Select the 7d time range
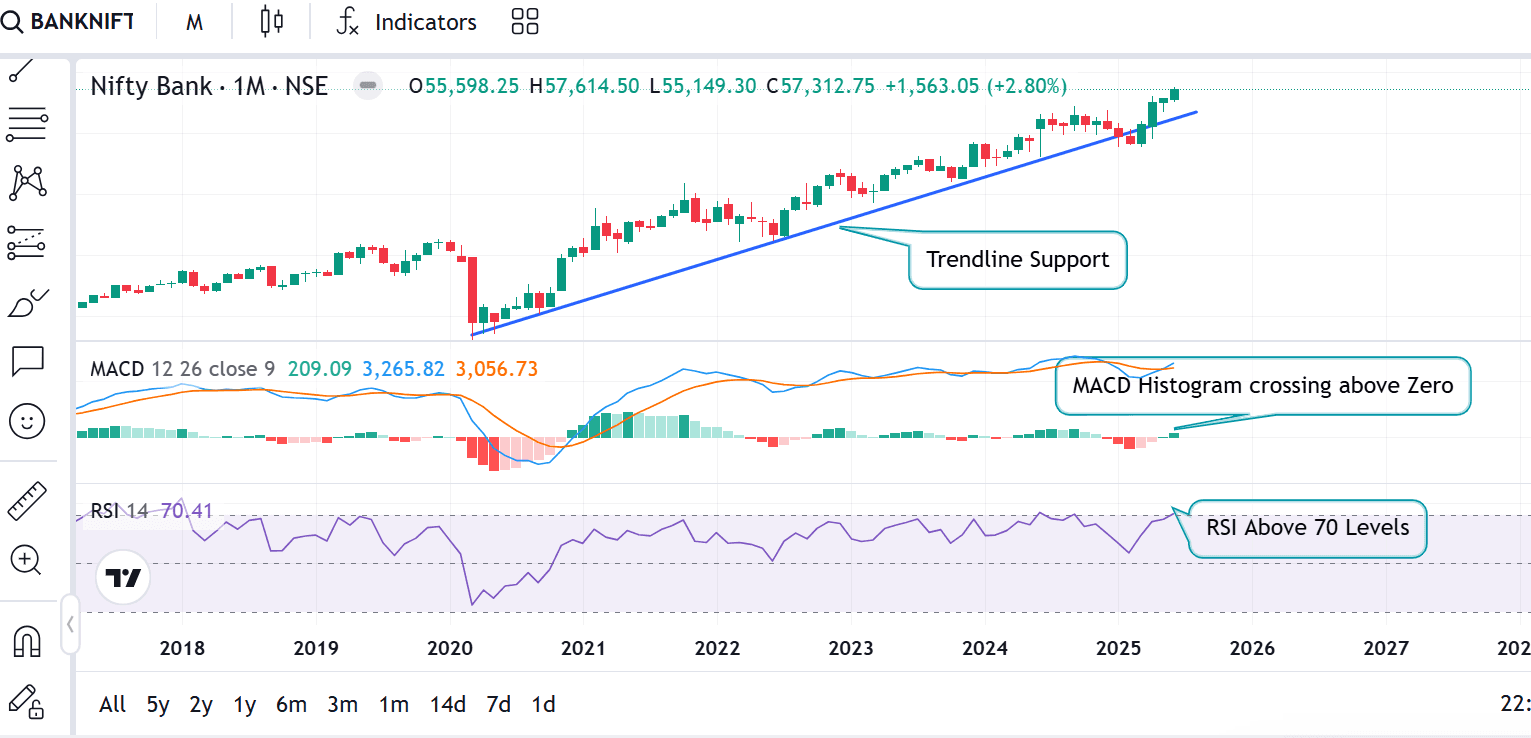The width and height of the screenshot is (1531, 738). point(498,704)
